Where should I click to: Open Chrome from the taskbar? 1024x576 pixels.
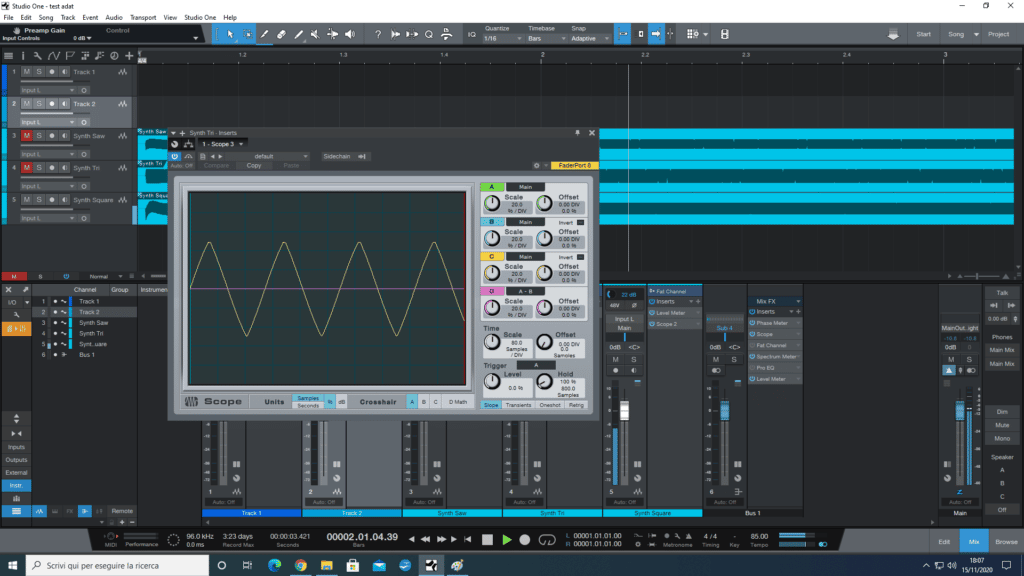(300, 566)
